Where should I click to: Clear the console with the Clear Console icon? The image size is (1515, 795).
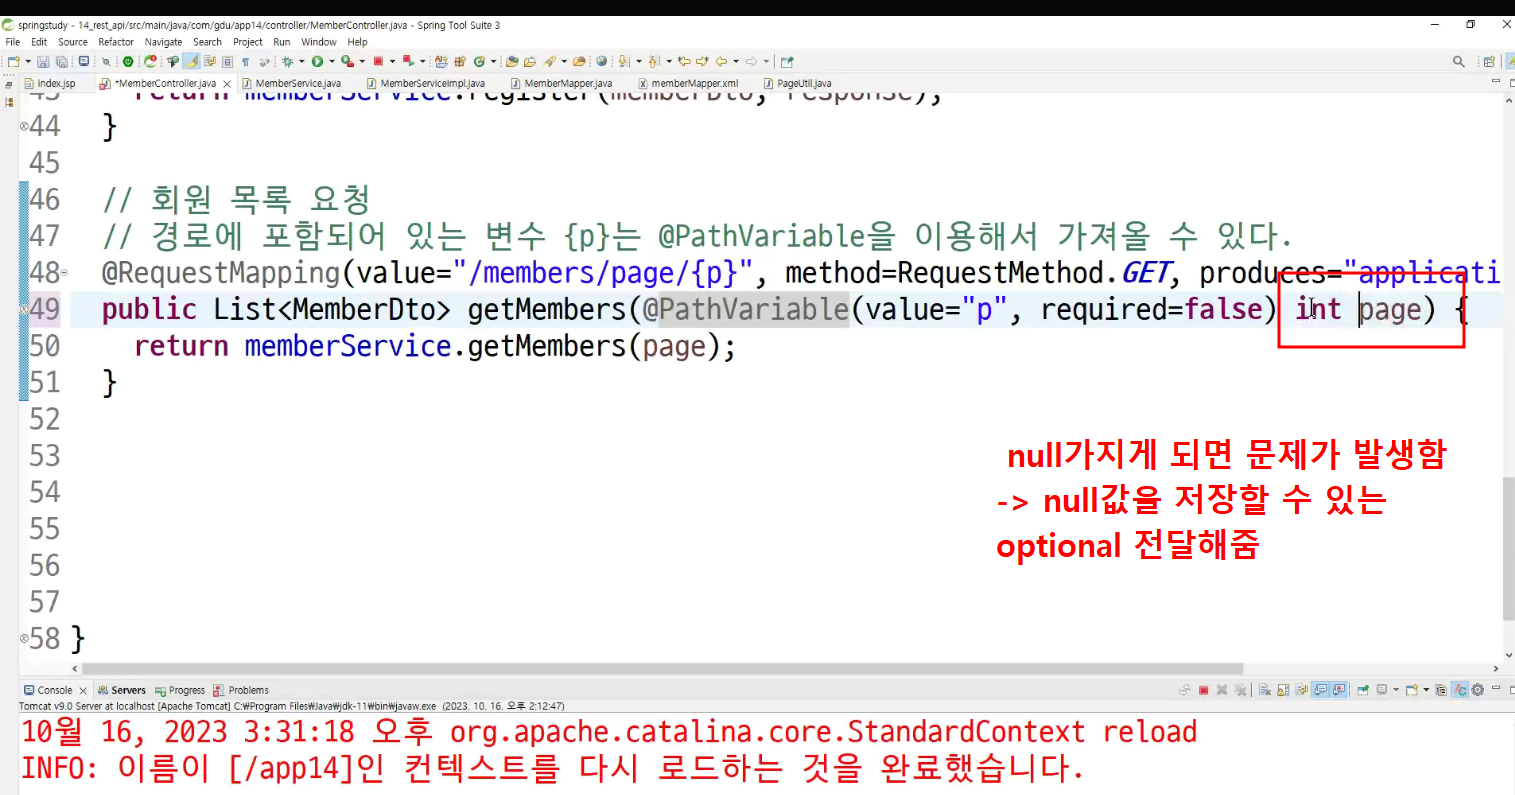click(x=1265, y=690)
